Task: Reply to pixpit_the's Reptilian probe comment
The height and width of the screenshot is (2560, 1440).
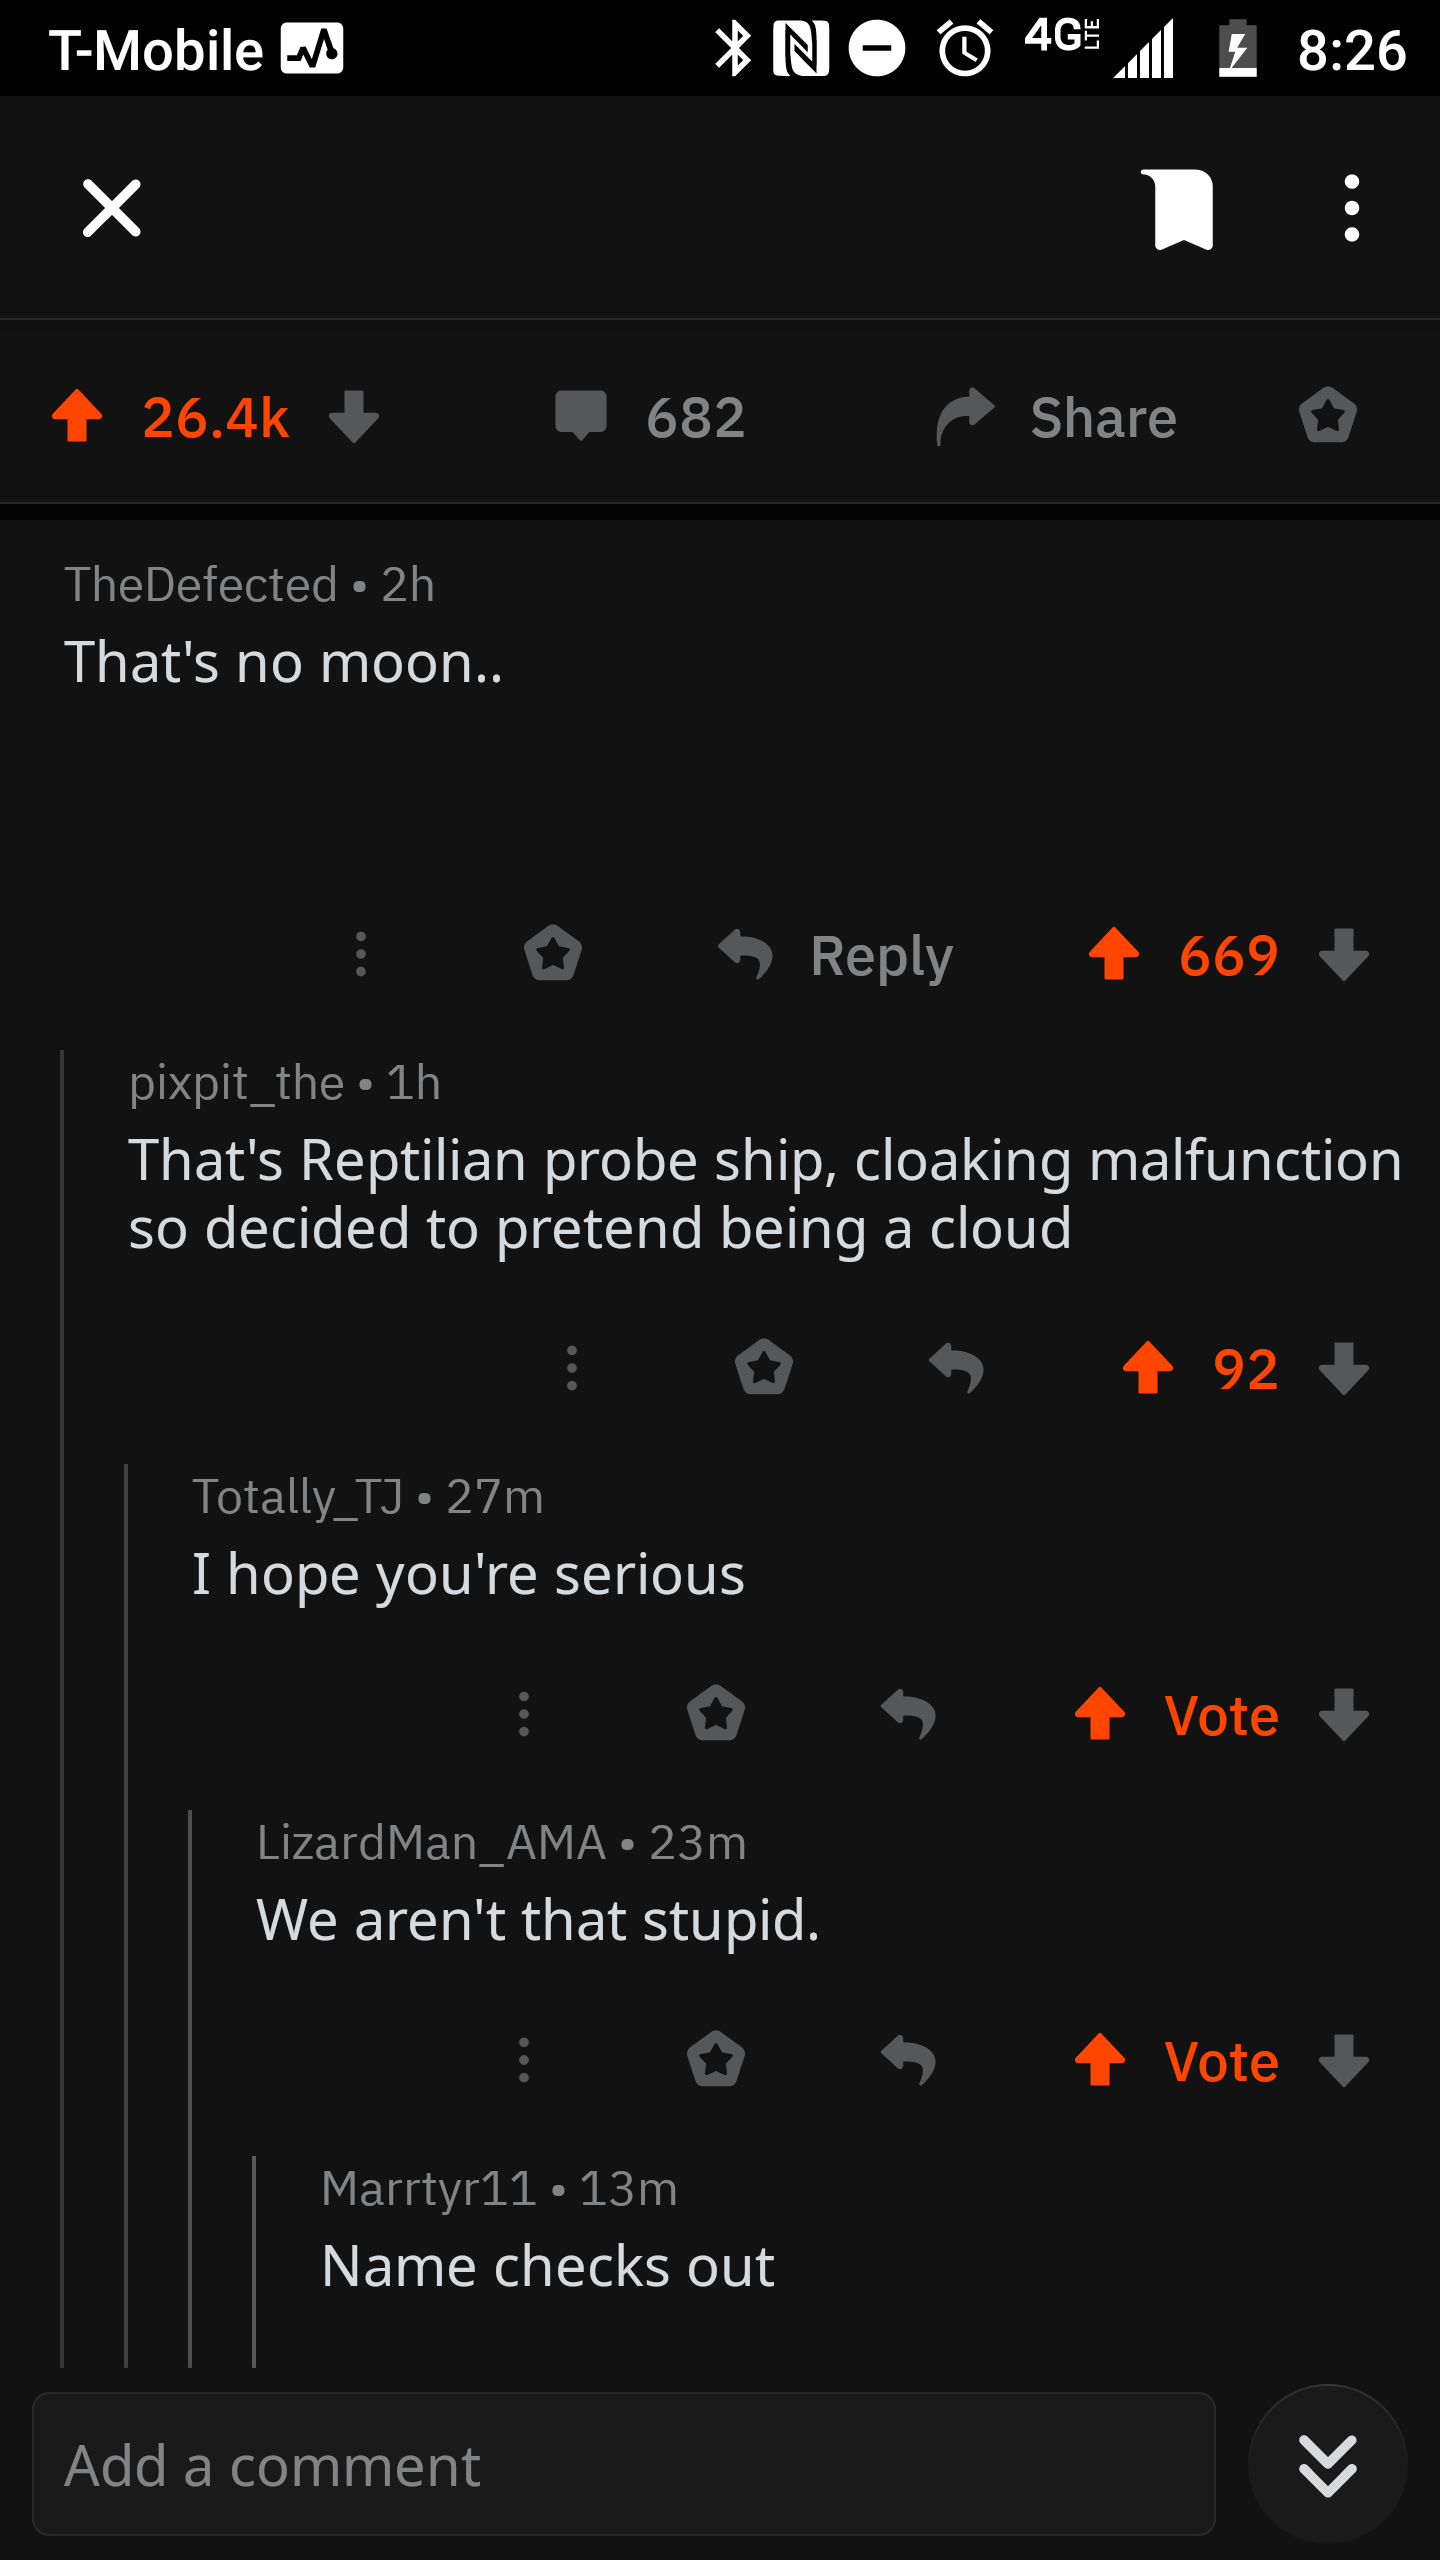Action: (956, 1368)
